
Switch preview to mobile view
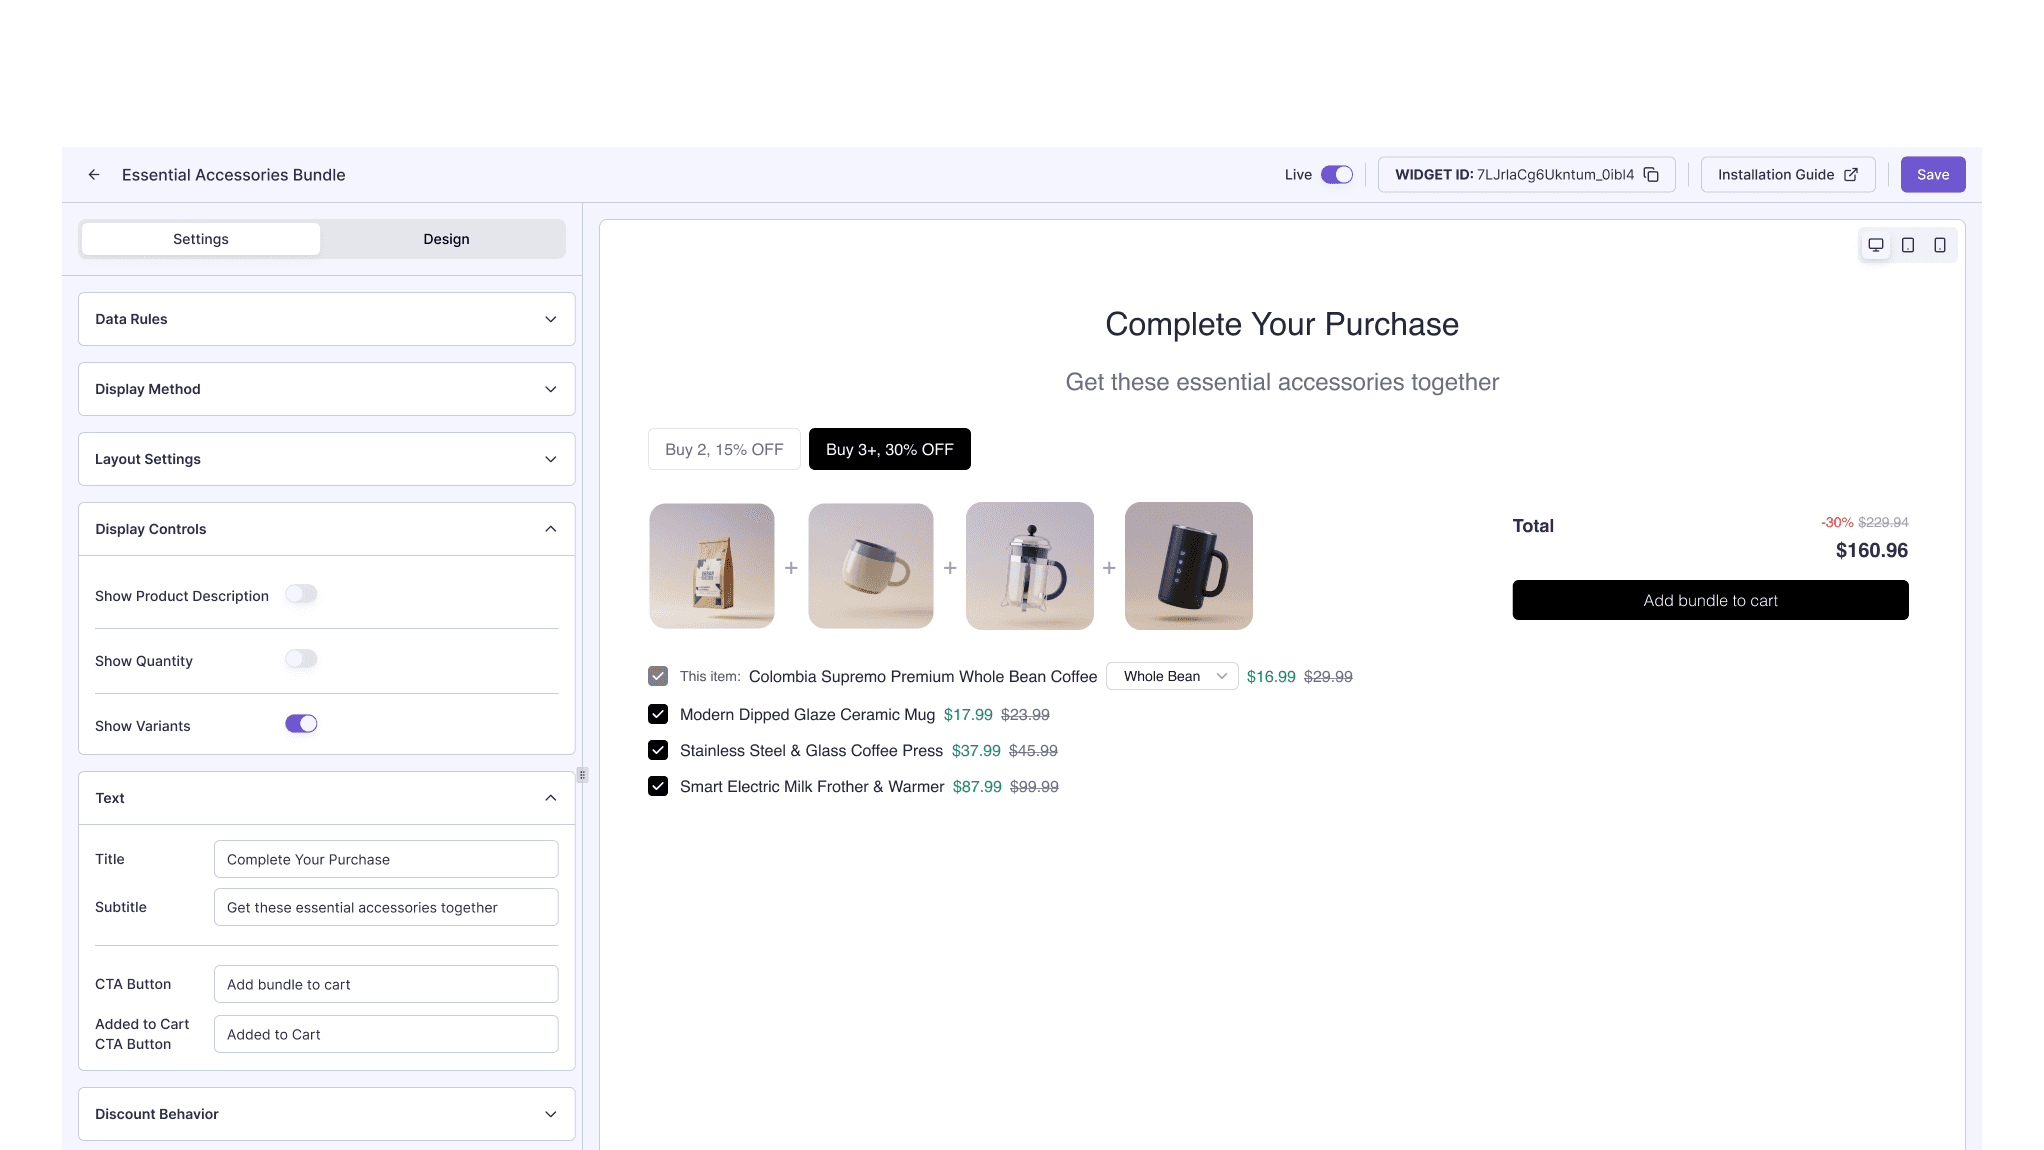(1941, 244)
